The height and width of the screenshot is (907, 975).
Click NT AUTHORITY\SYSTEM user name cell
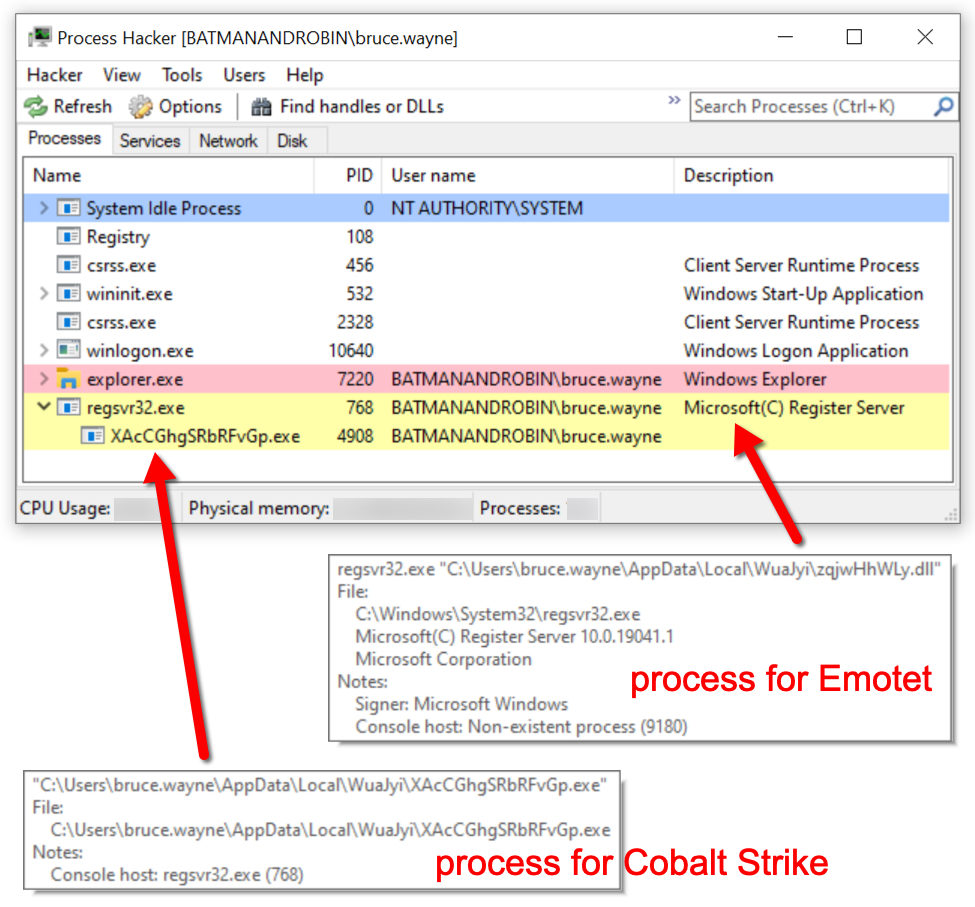pos(487,208)
